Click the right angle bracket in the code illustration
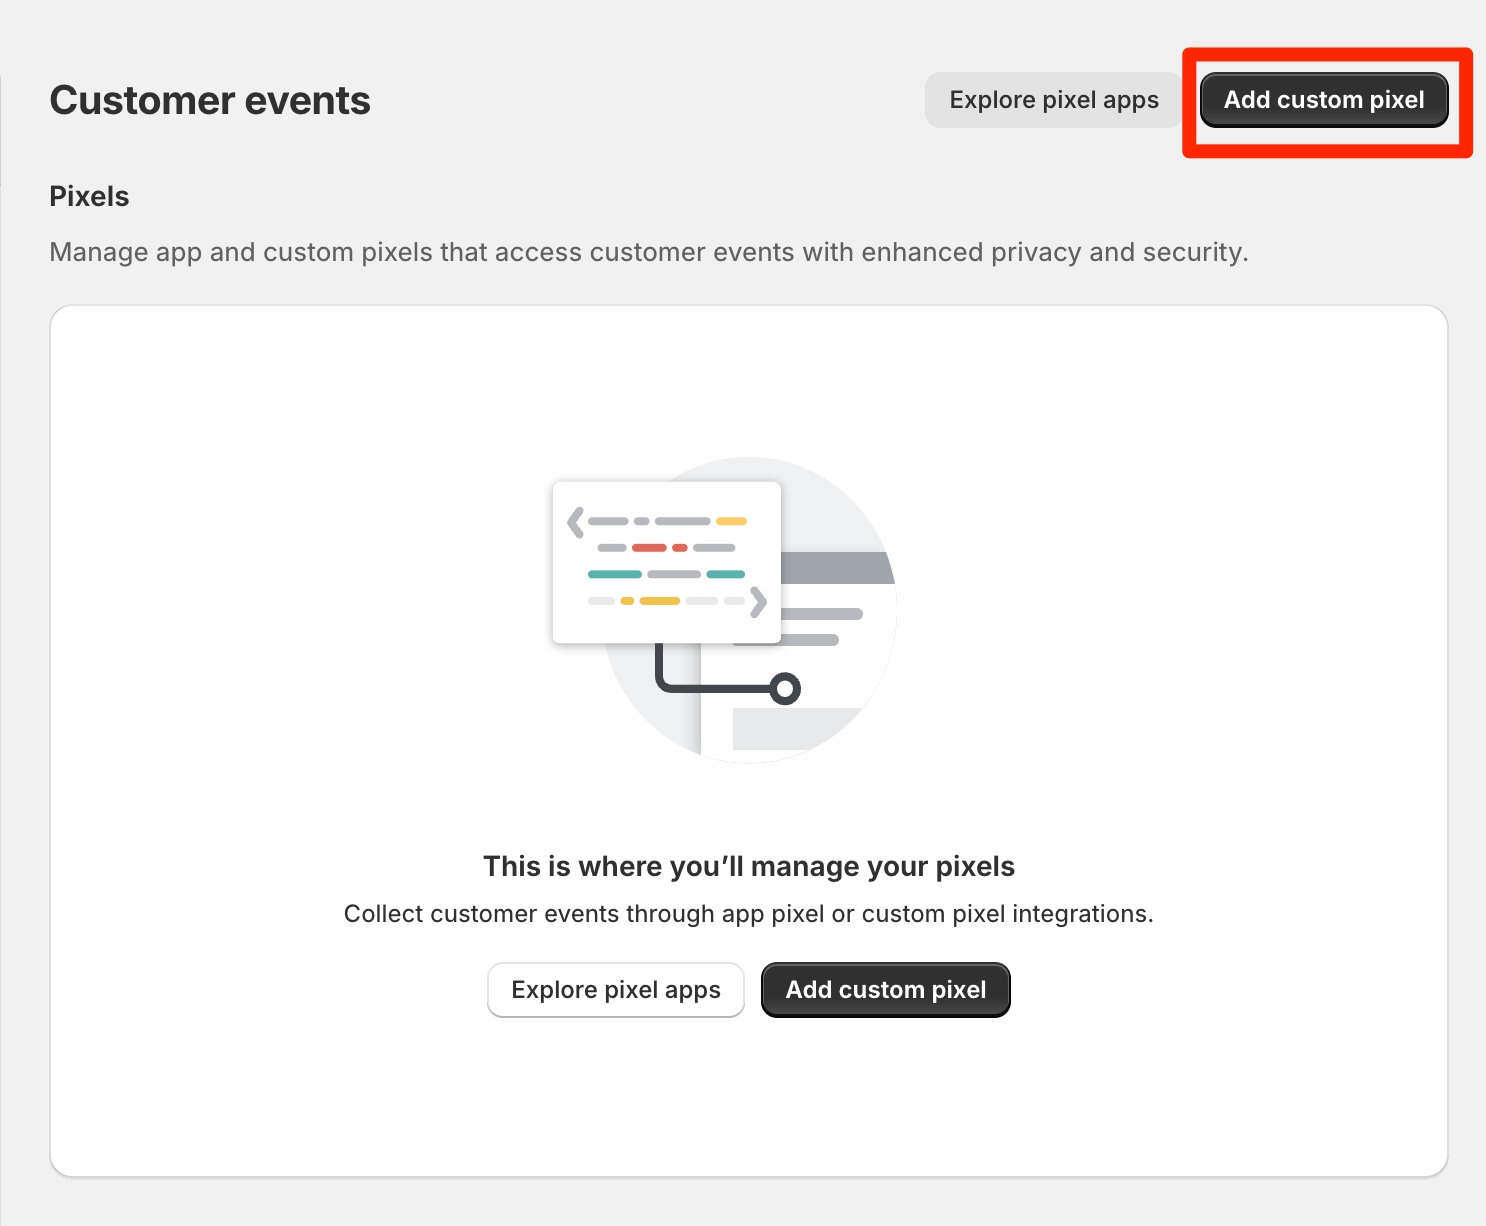The image size is (1486, 1226). pyautogui.click(x=758, y=601)
